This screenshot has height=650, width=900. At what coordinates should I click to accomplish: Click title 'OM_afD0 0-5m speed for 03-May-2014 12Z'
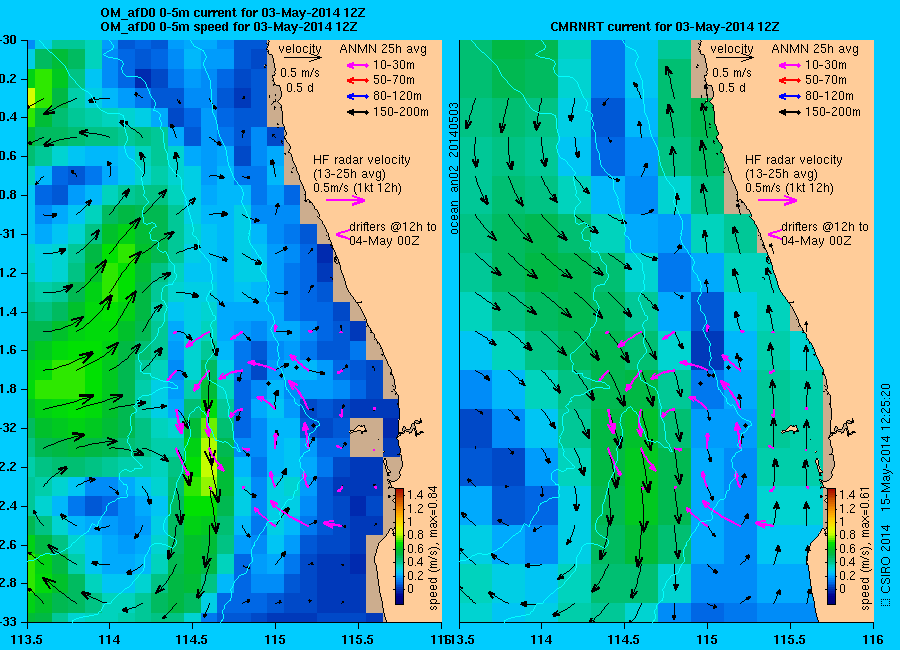tap(228, 27)
